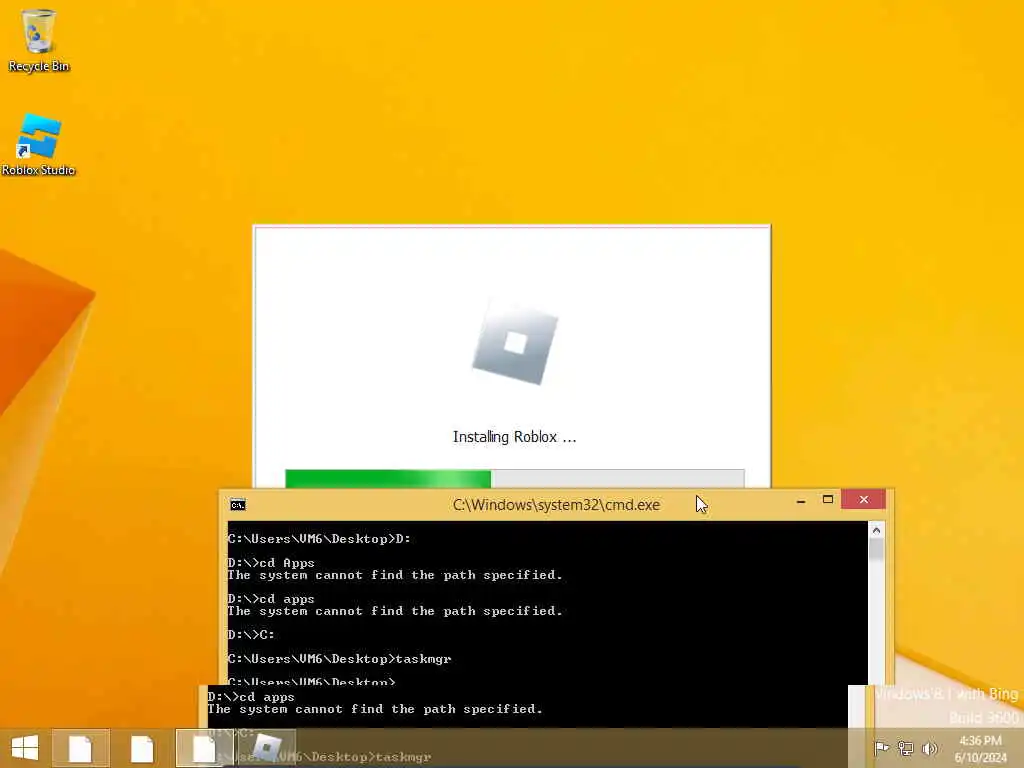
Task: Close the cmd.exe window
Action: tap(864, 500)
